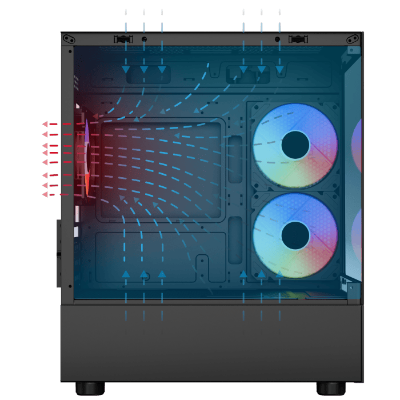Screen dimensions: 400x400
Task: Click the lower RGB fan's center hub
Action: [295, 235]
